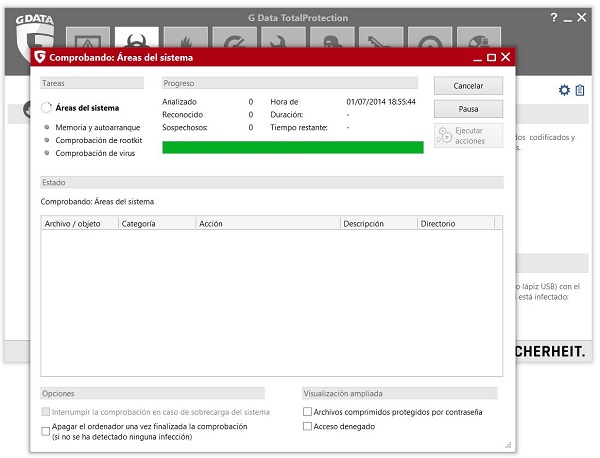Screen dimensions: 600x458
Task: Click the help question mark in G Data window
Action: 554,17
